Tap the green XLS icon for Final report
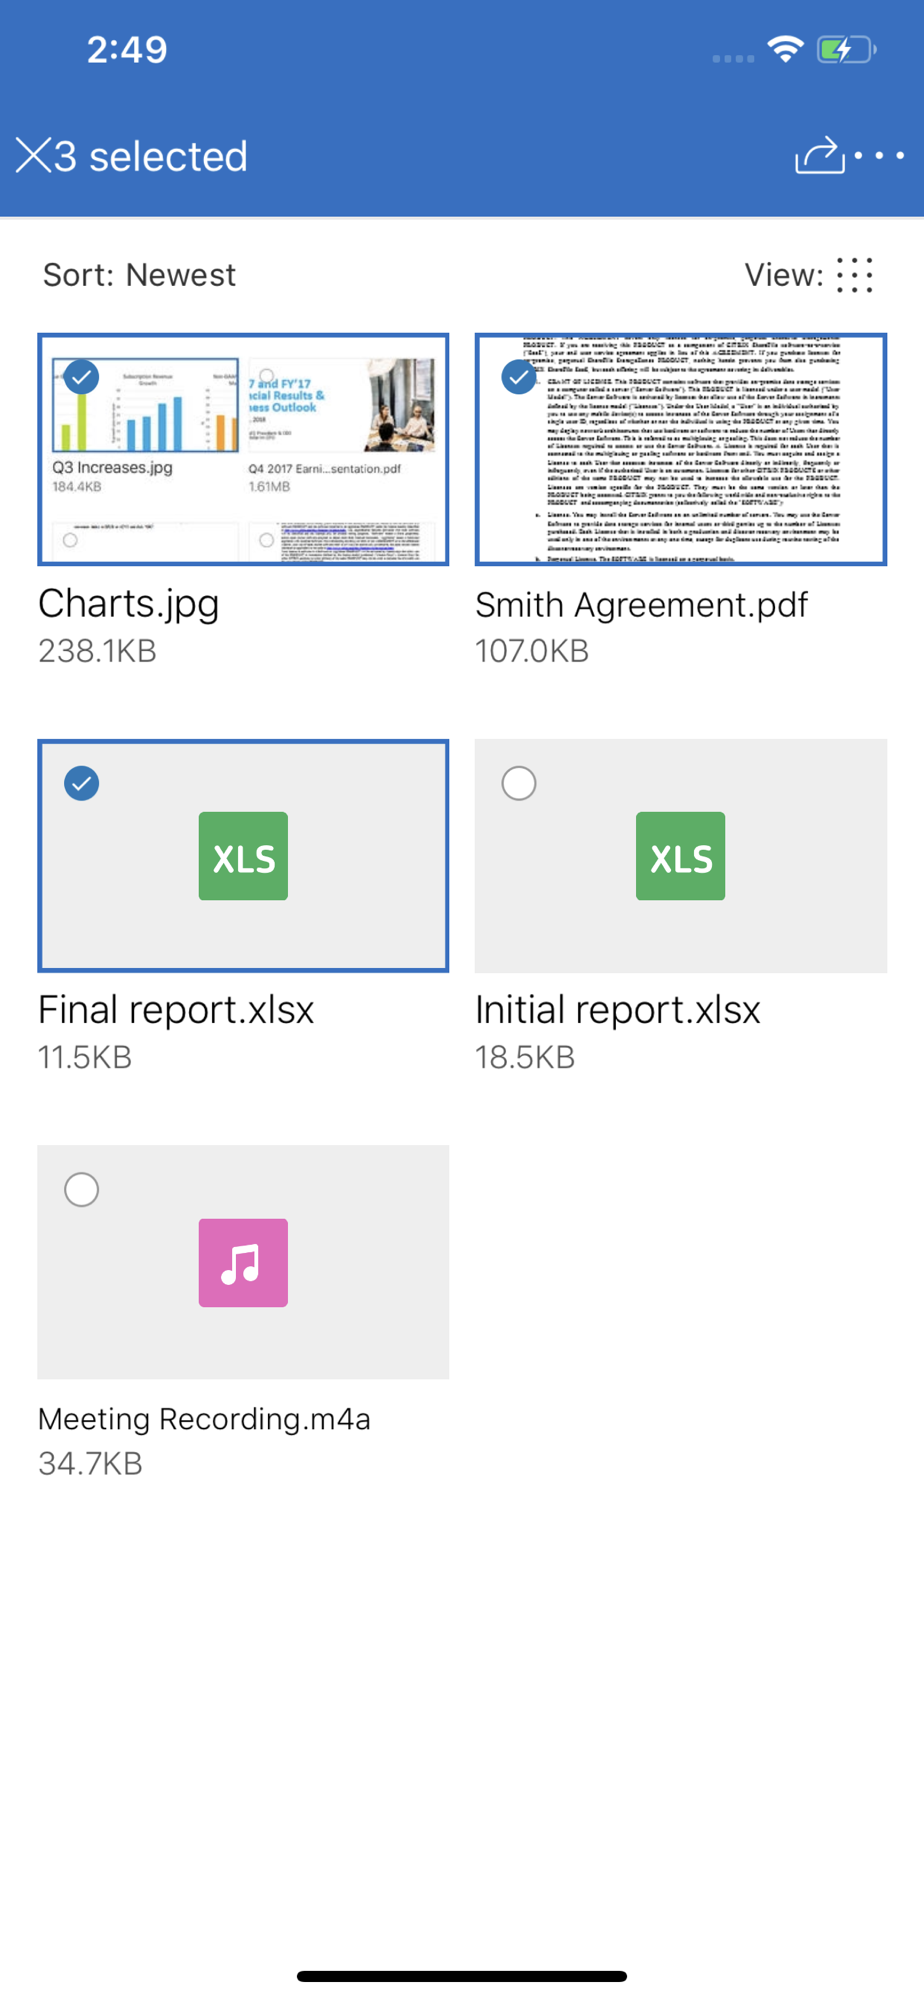This screenshot has width=924, height=2000. (x=243, y=856)
